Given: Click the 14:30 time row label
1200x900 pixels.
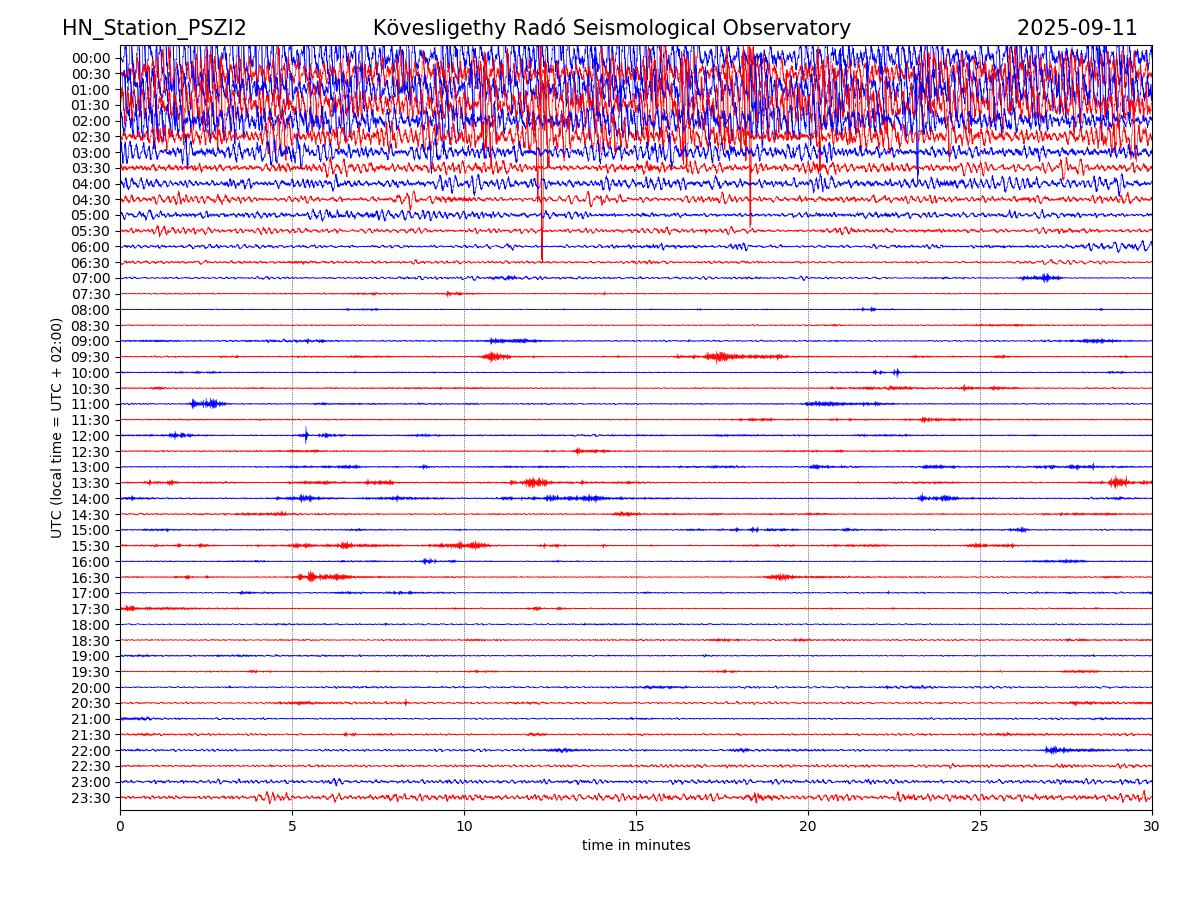Looking at the screenshot, I should pyautogui.click(x=91, y=515).
